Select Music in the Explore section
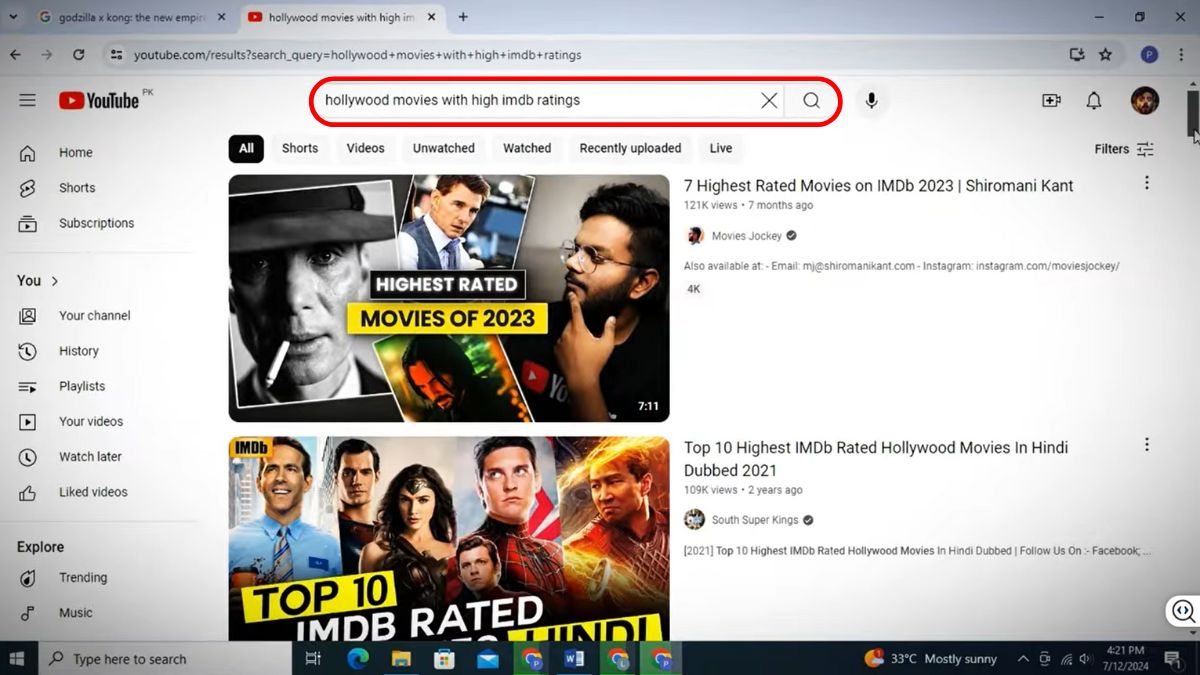Image resolution: width=1200 pixels, height=675 pixels. click(75, 612)
